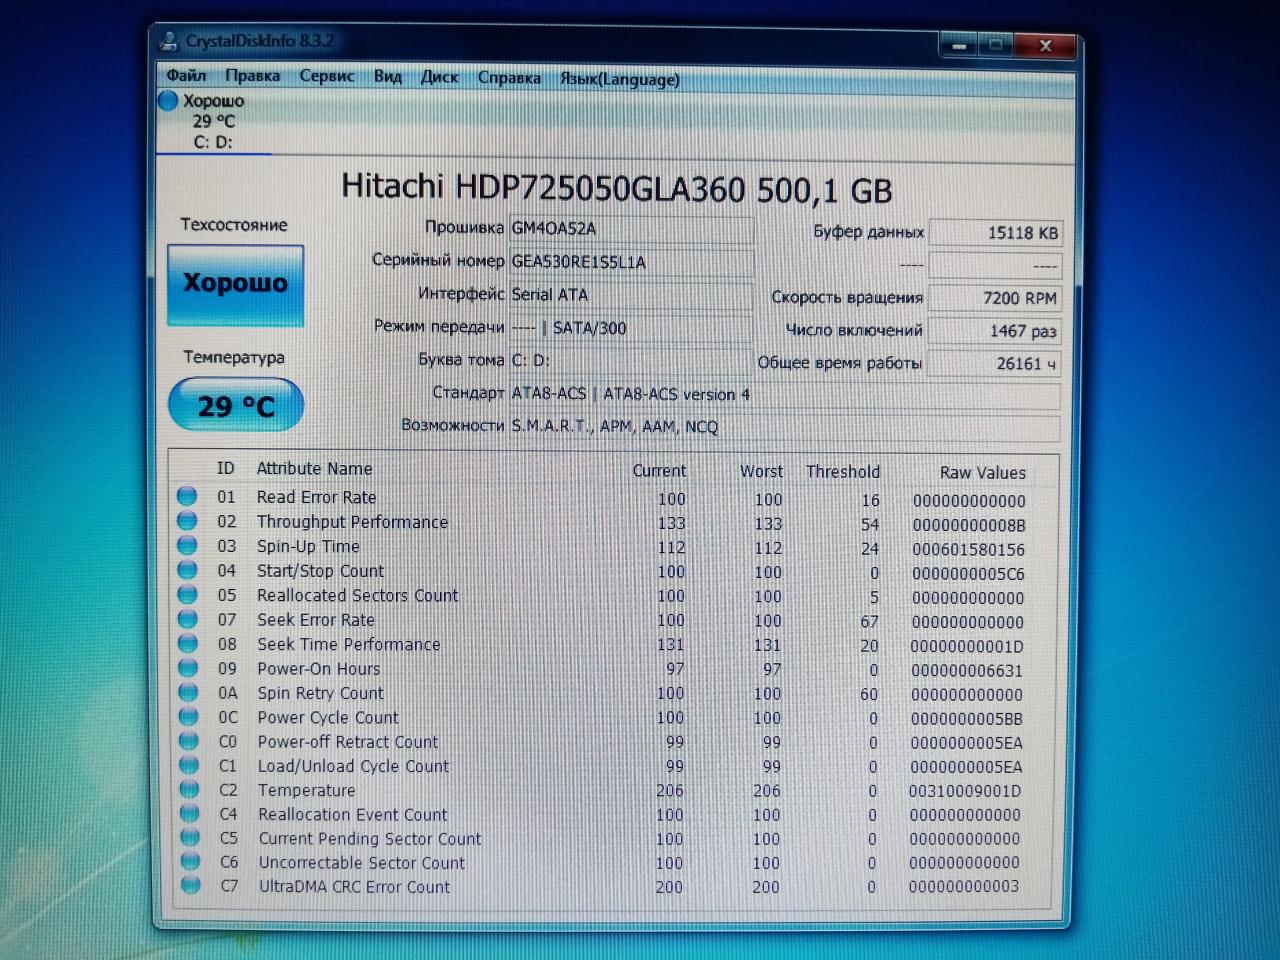Click the ID column header
The image size is (1280, 960).
click(x=226, y=468)
